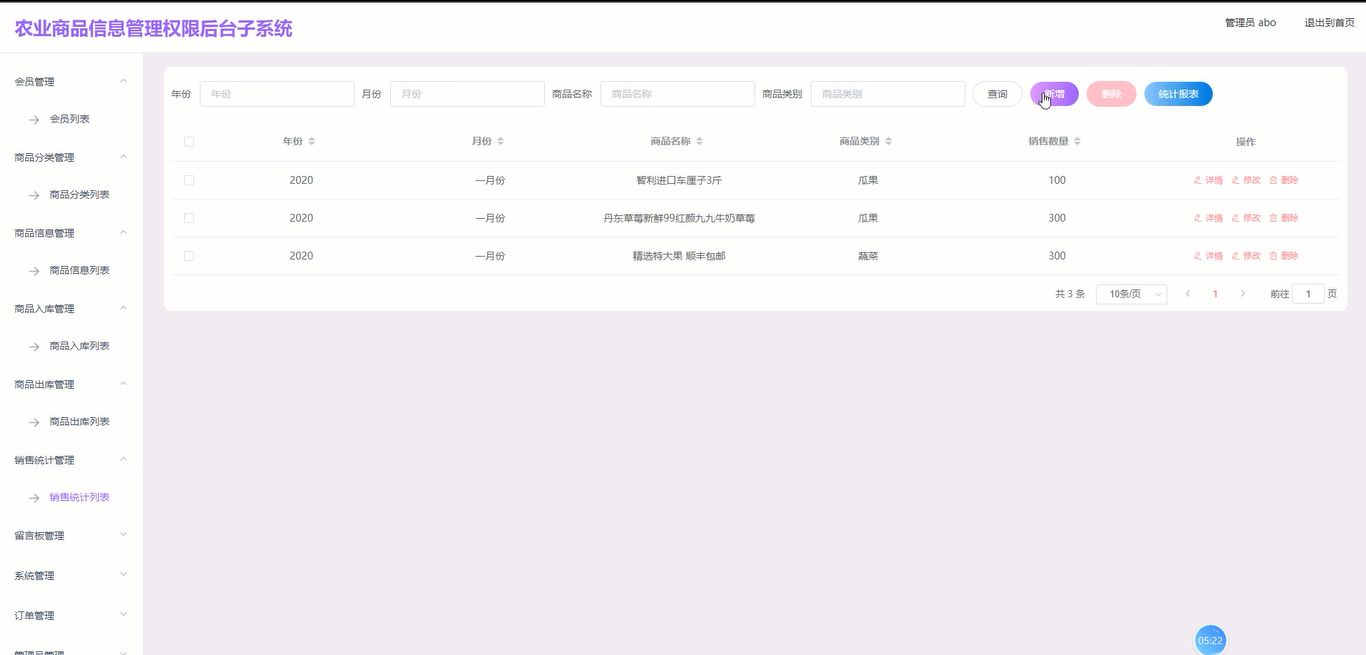Focus the 商品名称 filter input field
1366x655 pixels.
tap(678, 94)
